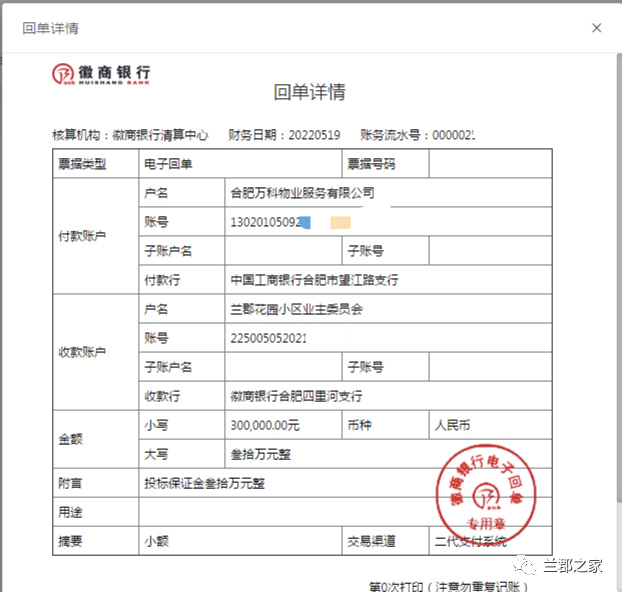Click the 第0次打印 print notice text

point(449,586)
